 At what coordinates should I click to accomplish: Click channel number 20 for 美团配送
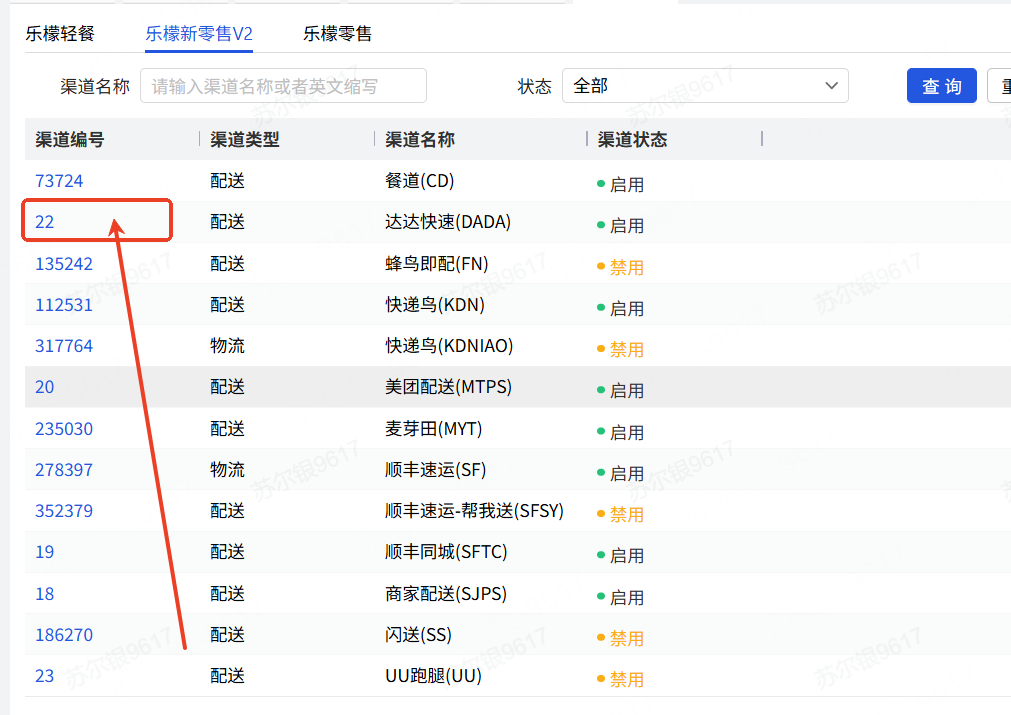tap(45, 387)
